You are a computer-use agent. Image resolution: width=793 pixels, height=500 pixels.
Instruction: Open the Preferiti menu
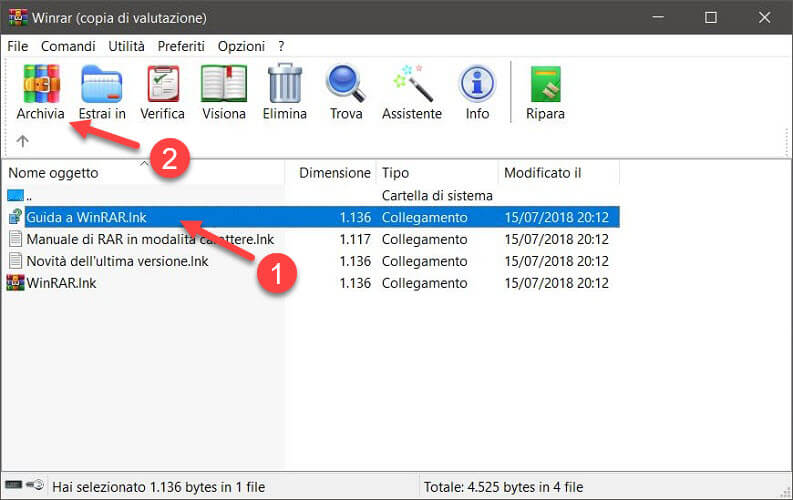tap(181, 47)
